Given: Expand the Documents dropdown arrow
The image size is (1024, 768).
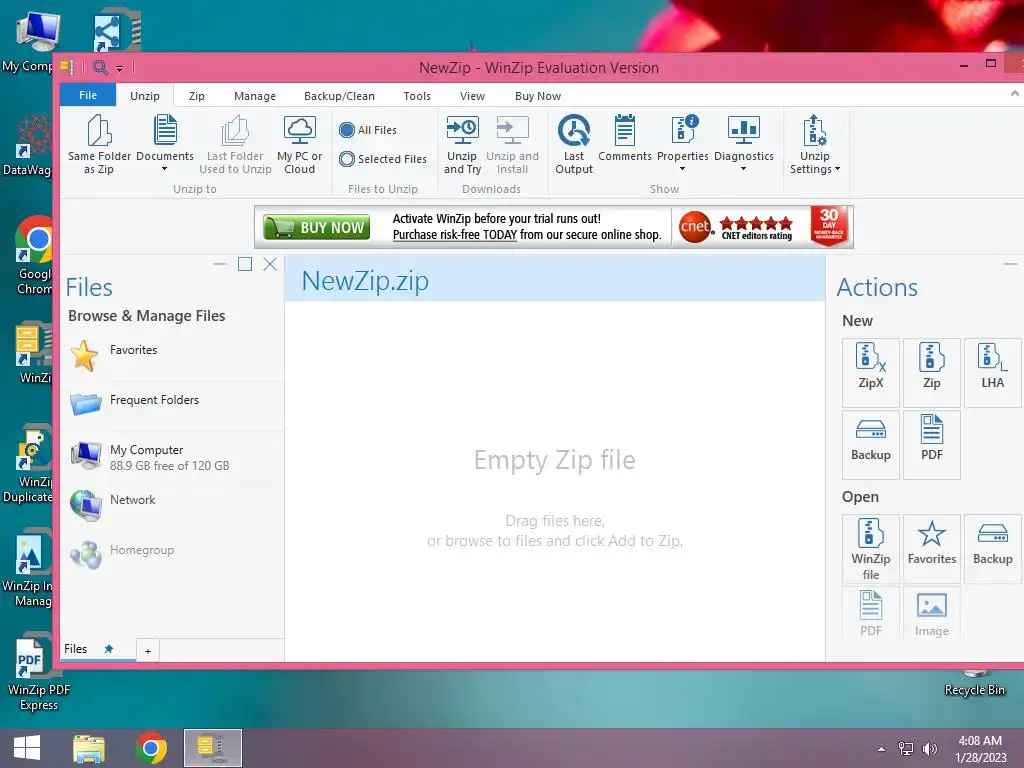Looking at the screenshot, I should tap(165, 168).
